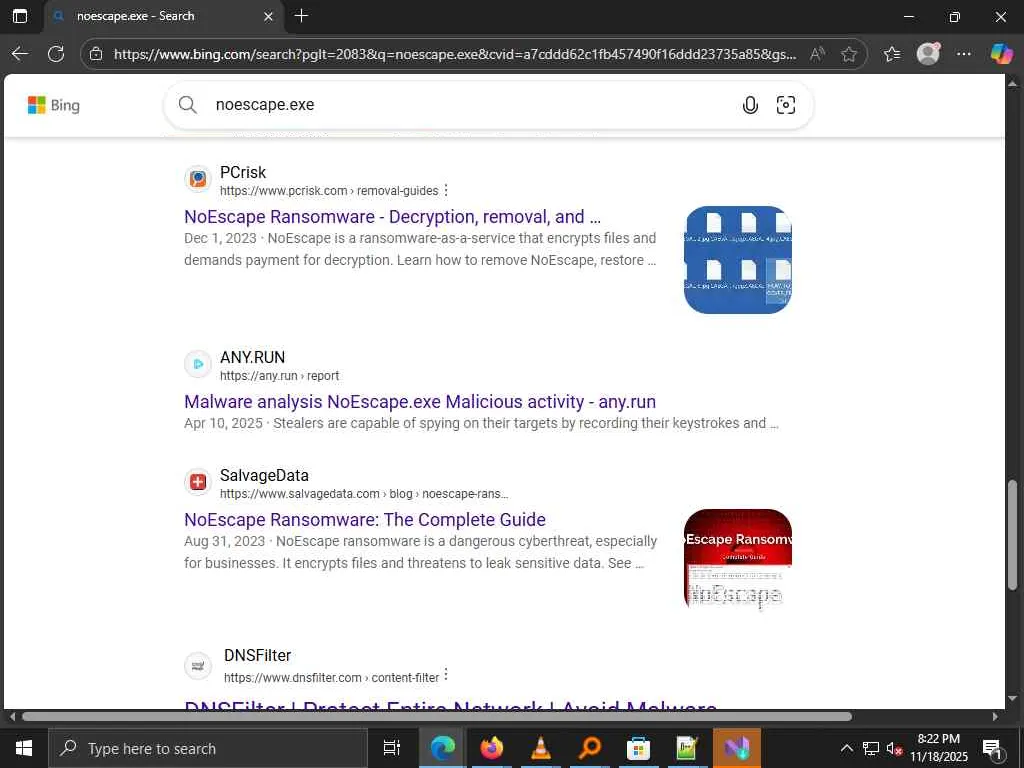Image resolution: width=1024 pixels, height=768 pixels.
Task: Click the salvagedata.com blog URL text
Action: coord(364,494)
